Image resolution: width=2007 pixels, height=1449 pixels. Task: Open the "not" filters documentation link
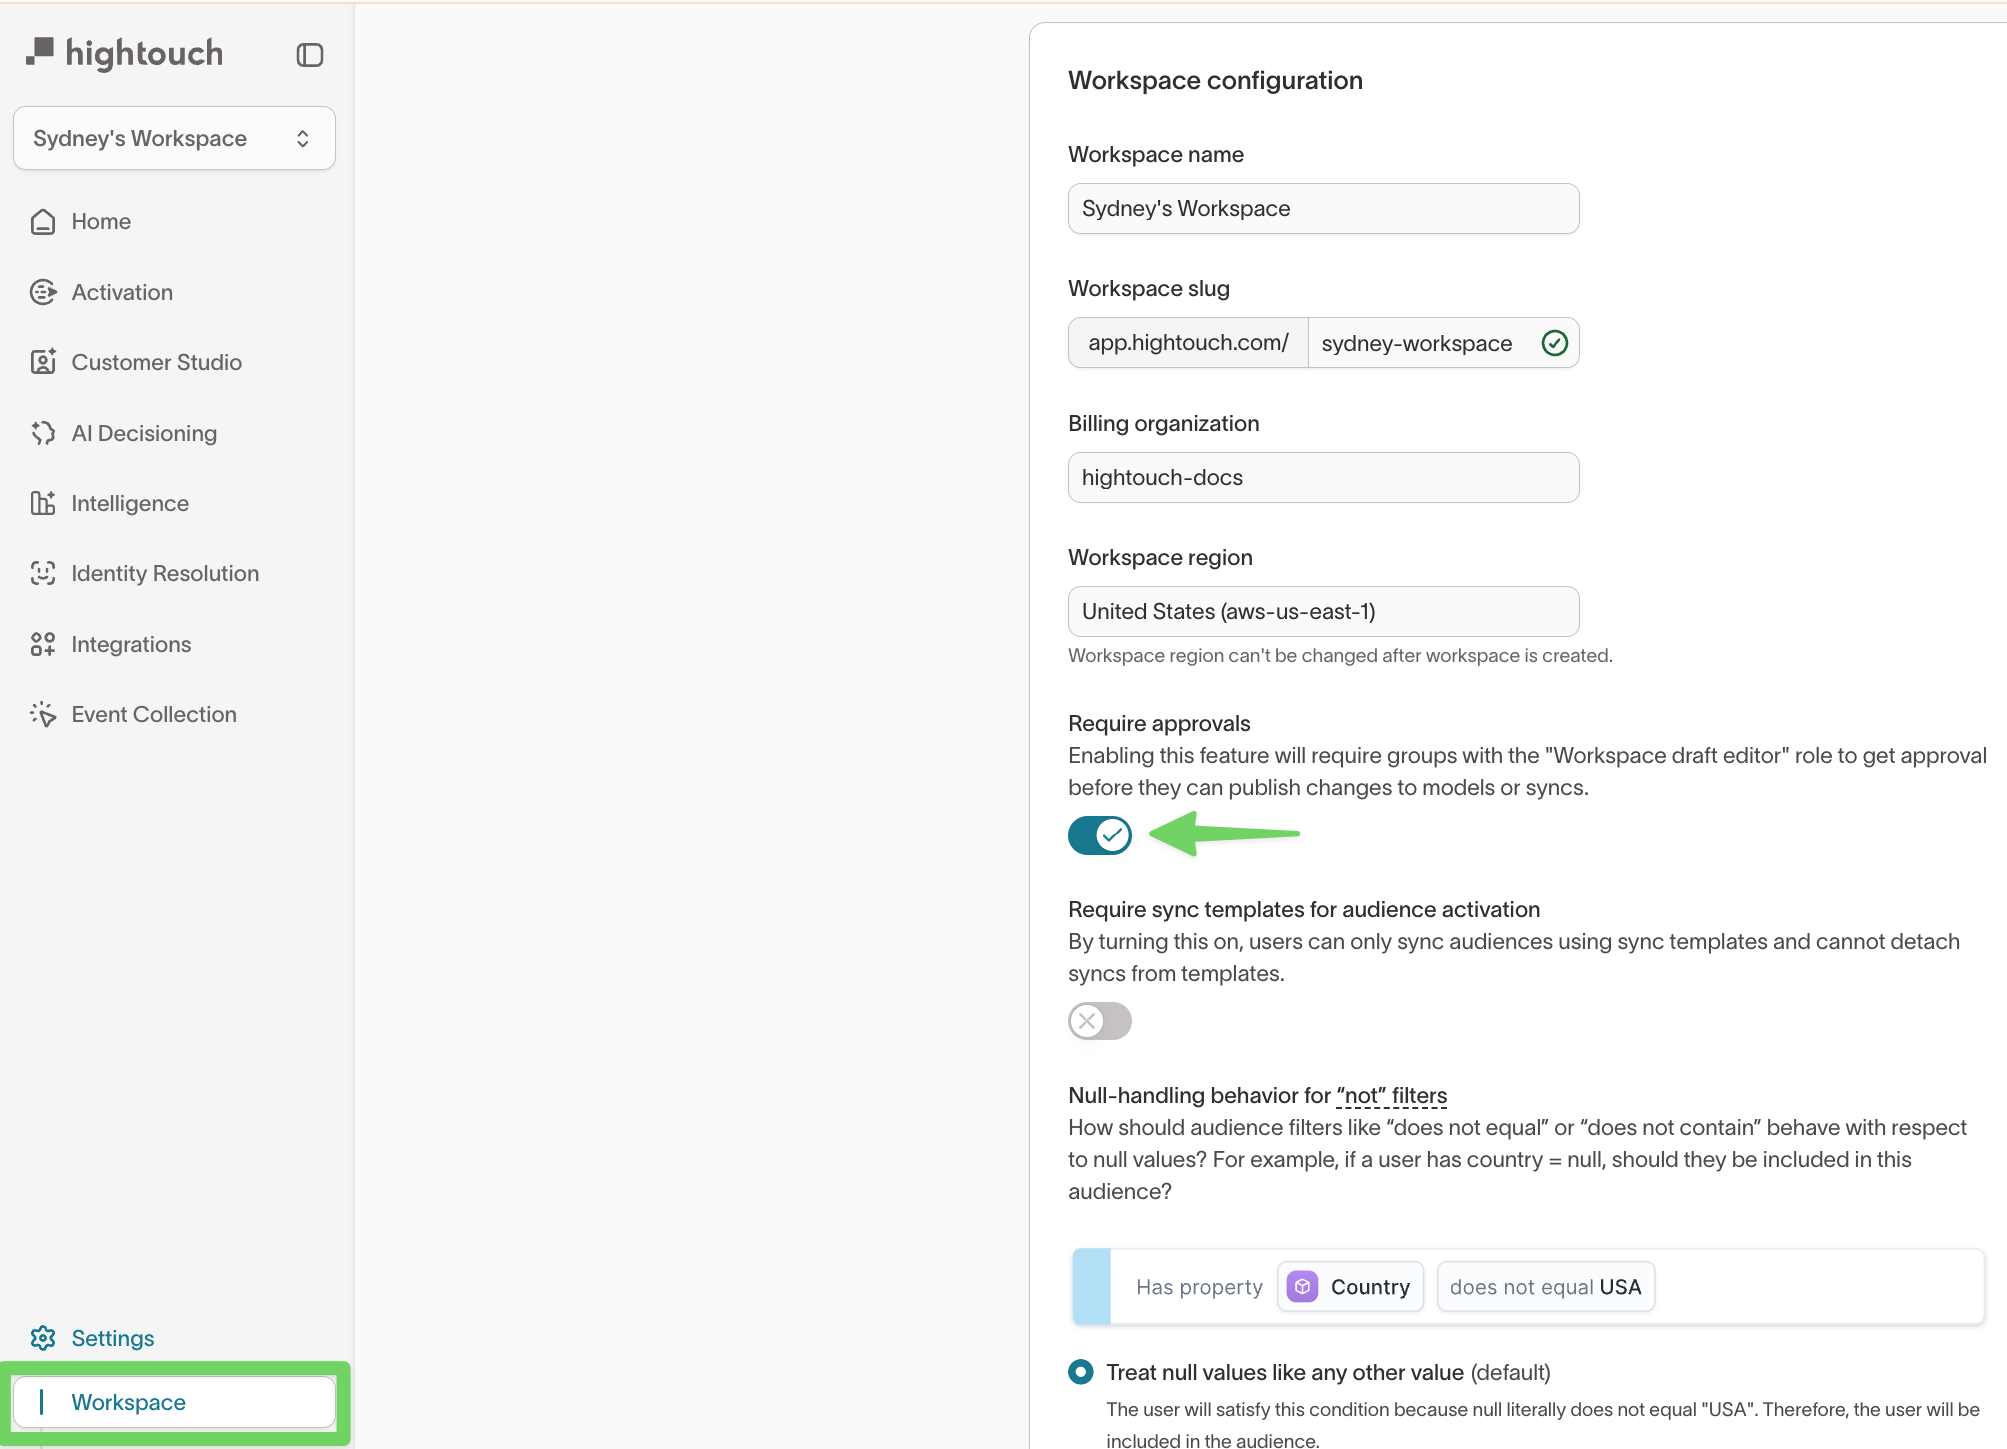pyautogui.click(x=1391, y=1095)
